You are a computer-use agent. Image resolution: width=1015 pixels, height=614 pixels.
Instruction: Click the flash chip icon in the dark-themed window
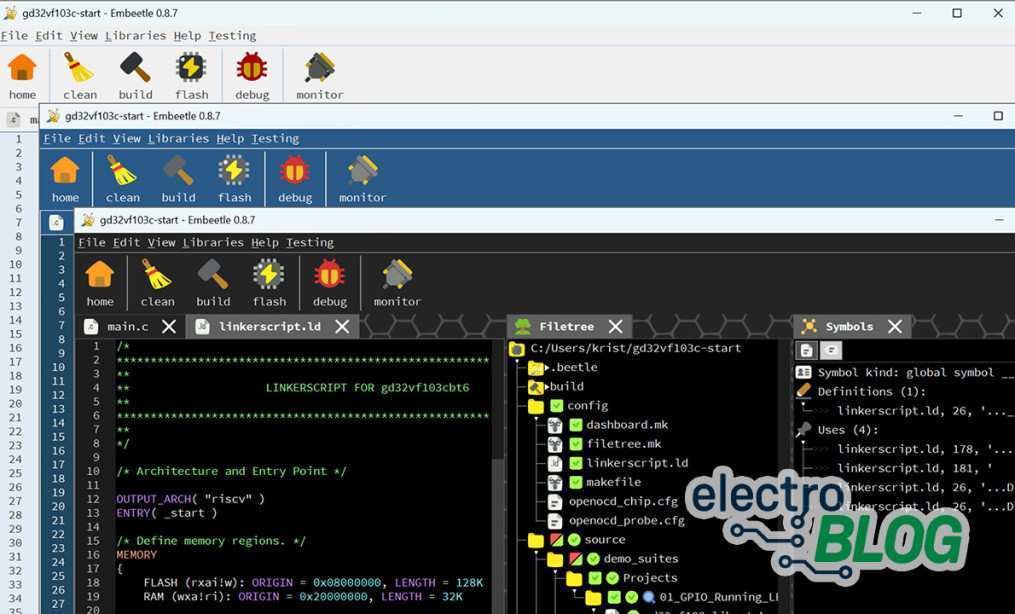tap(268, 275)
